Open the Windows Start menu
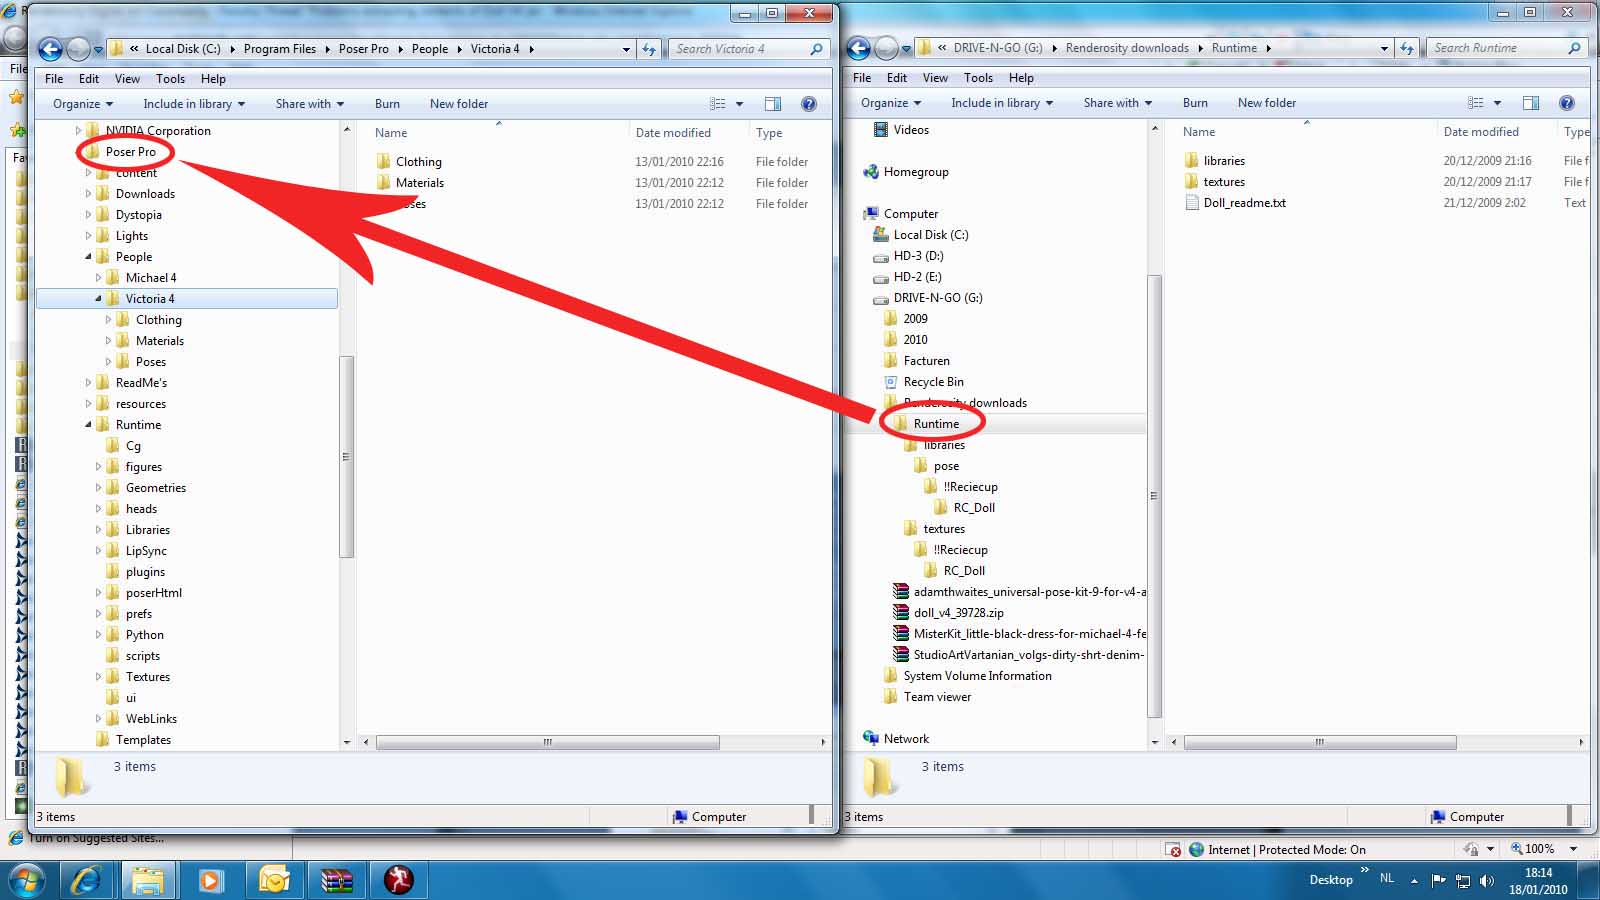This screenshot has width=1600, height=900. coord(27,880)
